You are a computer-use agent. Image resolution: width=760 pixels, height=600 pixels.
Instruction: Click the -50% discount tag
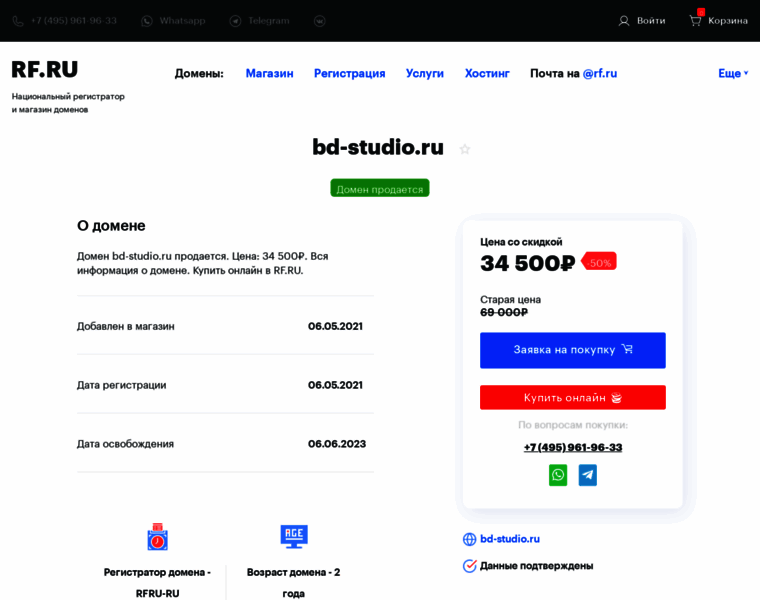tap(599, 262)
